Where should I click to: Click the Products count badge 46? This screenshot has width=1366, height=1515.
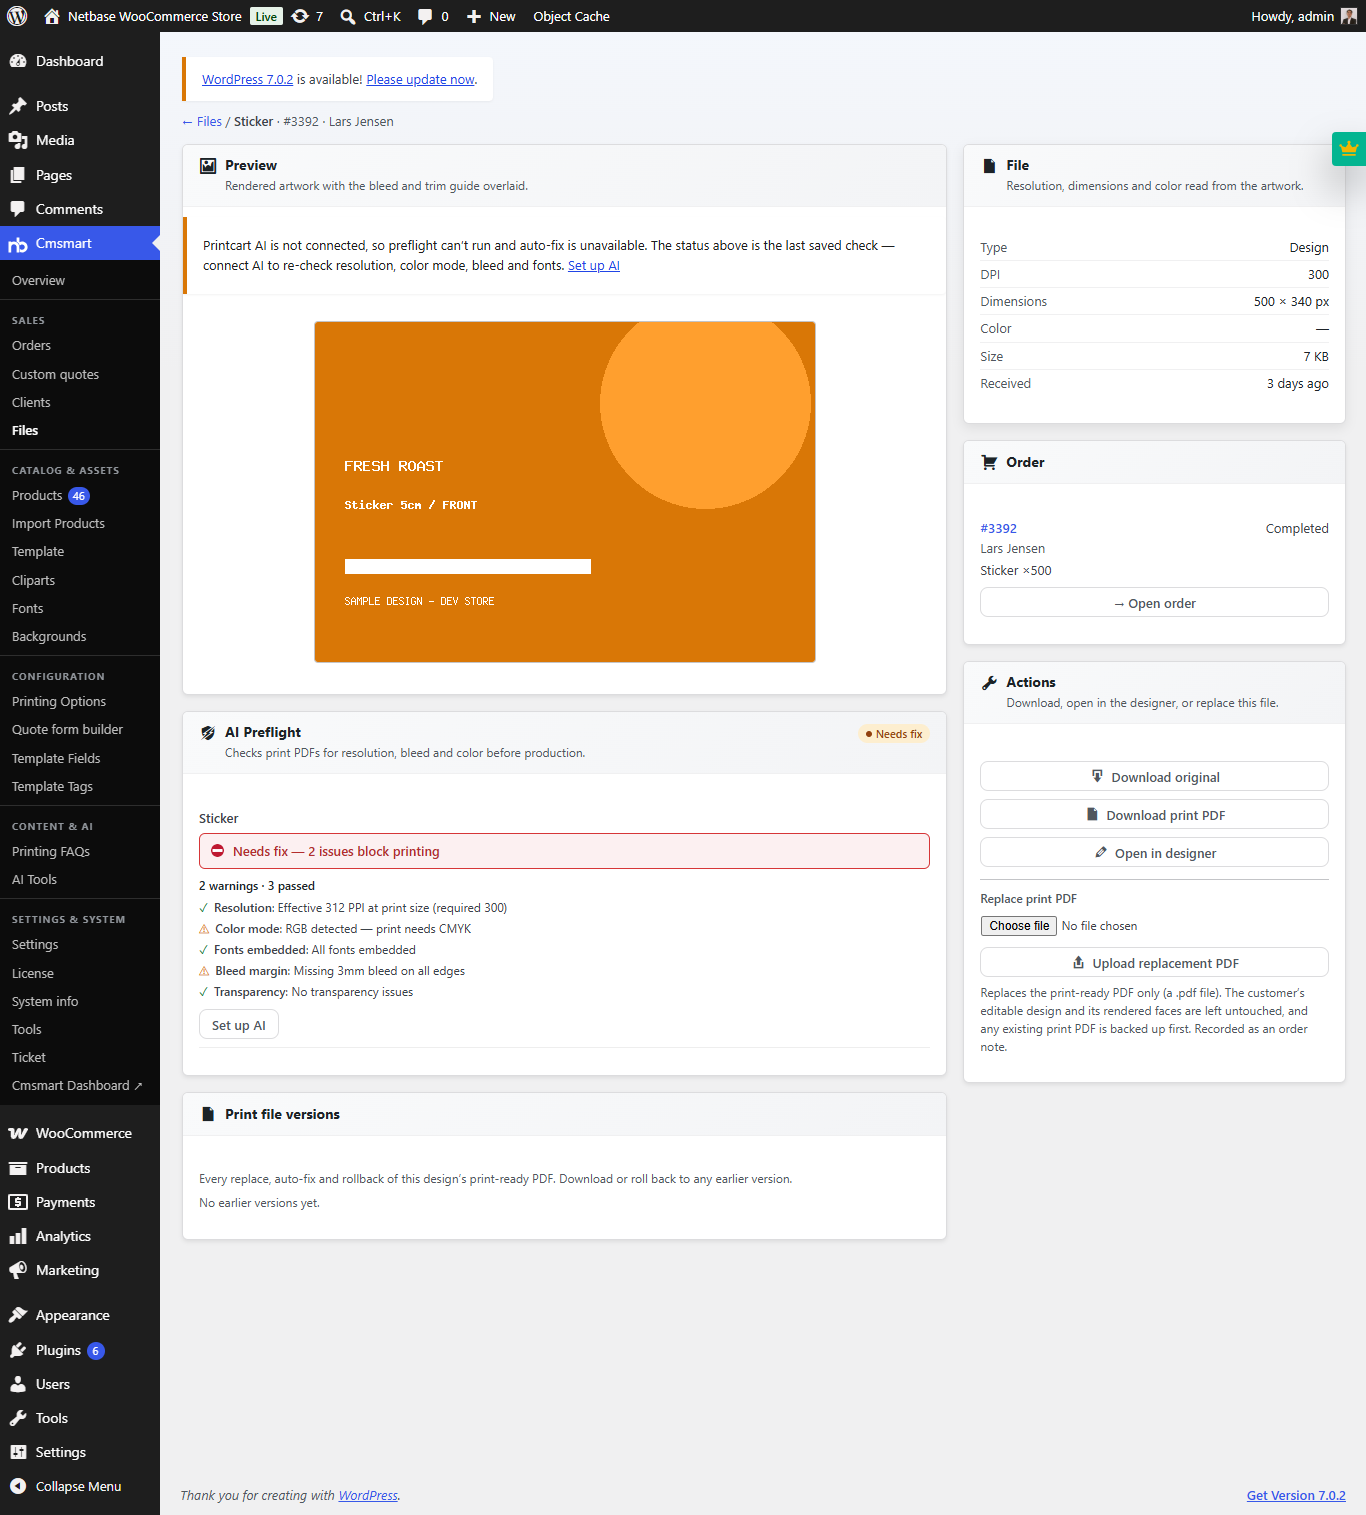(79, 496)
